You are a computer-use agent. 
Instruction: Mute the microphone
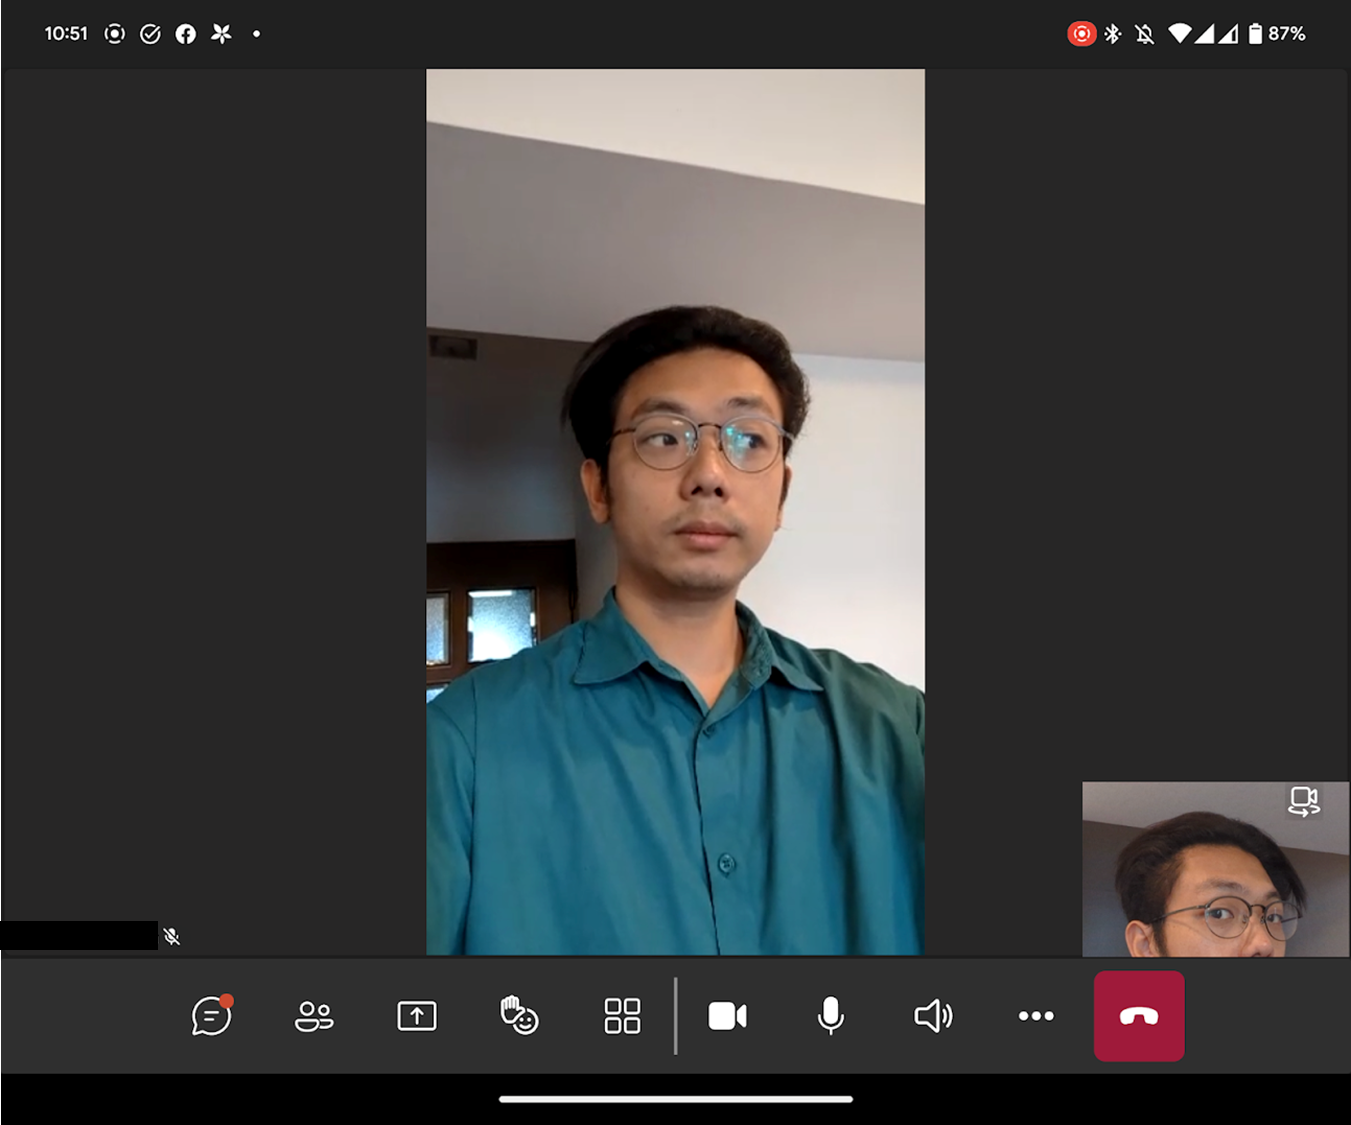click(831, 1016)
